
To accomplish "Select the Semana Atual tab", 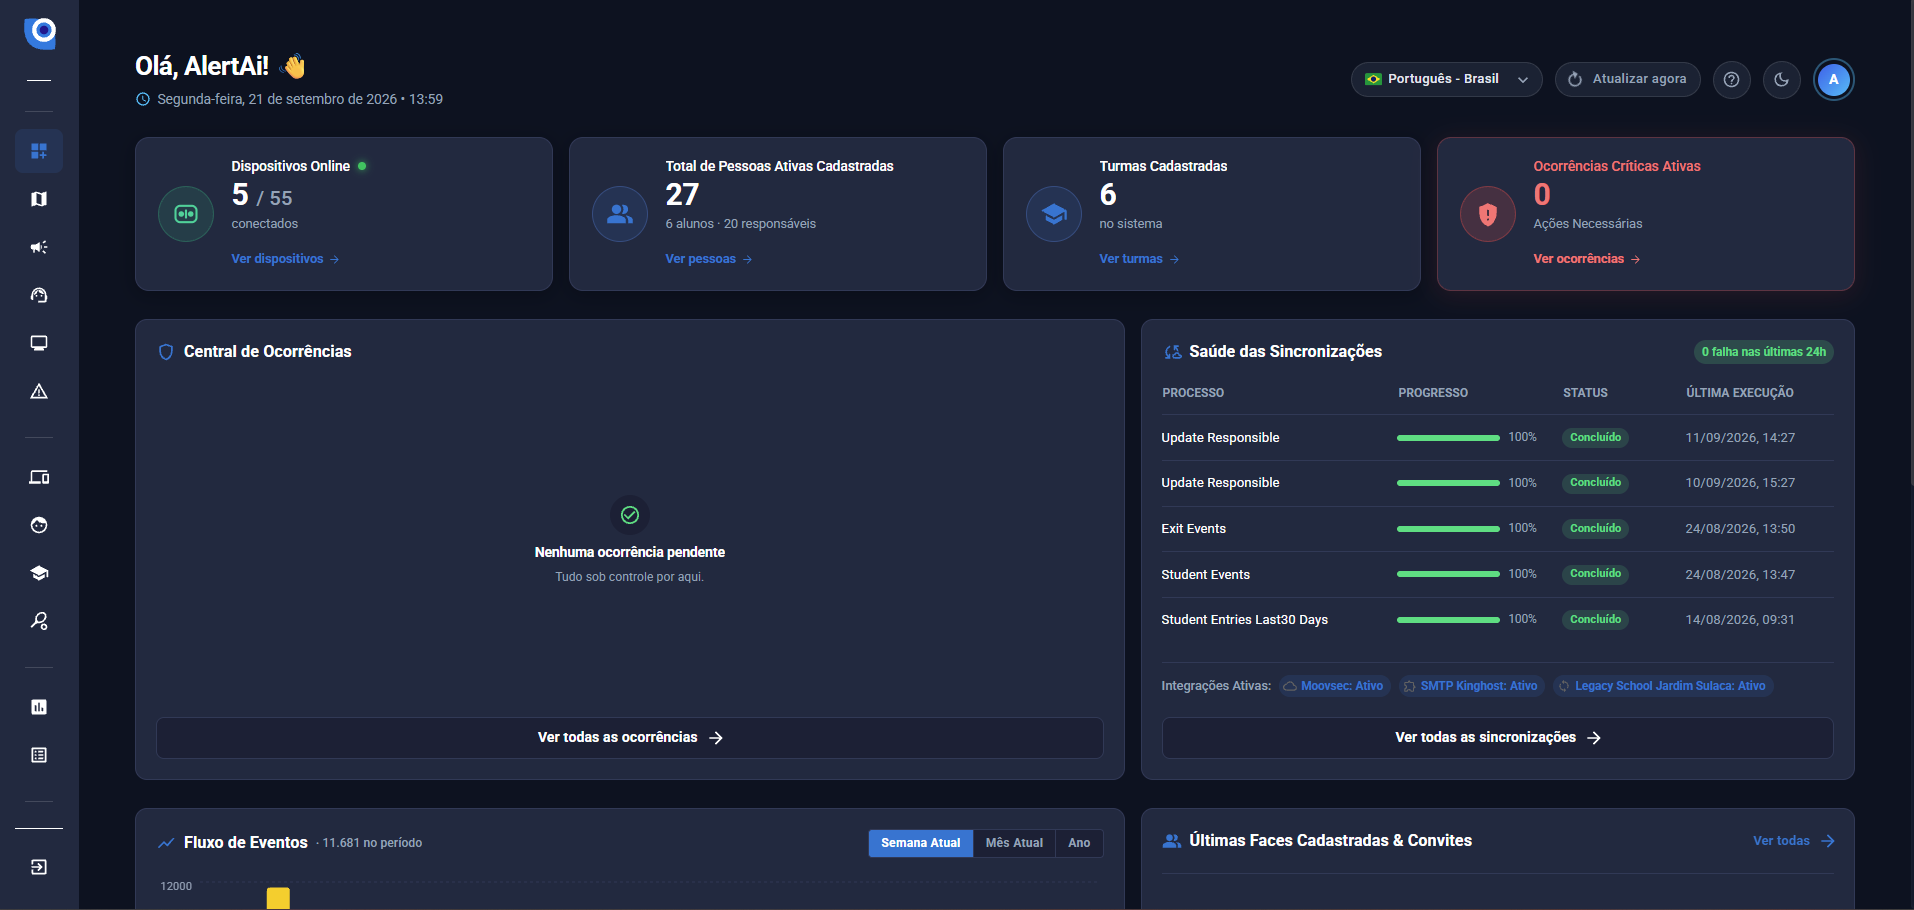I will tap(920, 843).
